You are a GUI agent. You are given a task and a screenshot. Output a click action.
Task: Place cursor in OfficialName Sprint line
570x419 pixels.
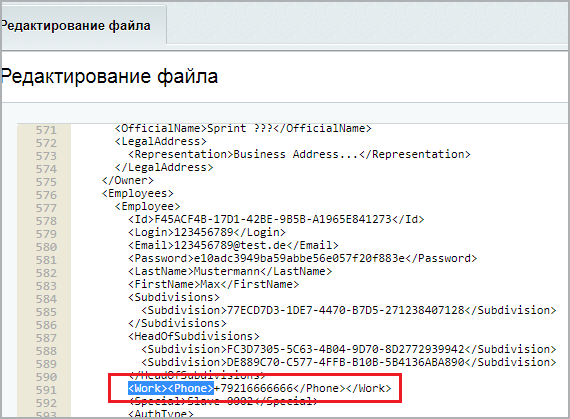[x=243, y=128]
